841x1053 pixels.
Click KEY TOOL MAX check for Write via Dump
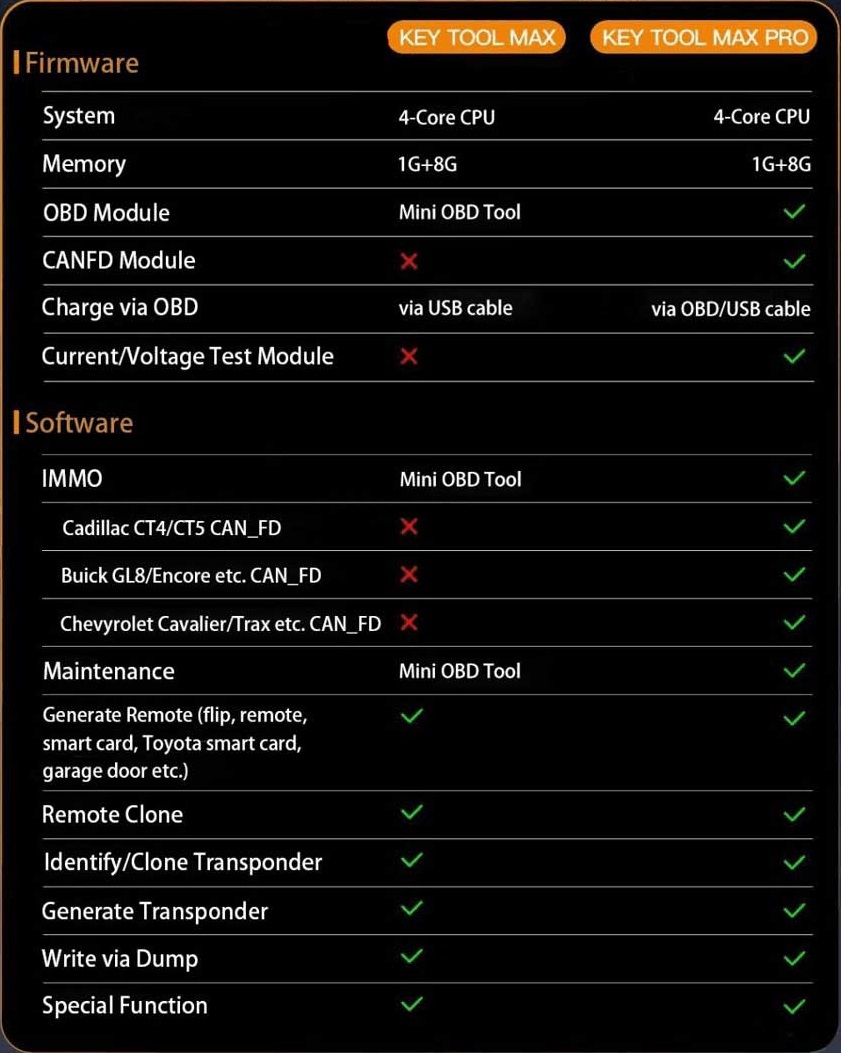tap(411, 957)
